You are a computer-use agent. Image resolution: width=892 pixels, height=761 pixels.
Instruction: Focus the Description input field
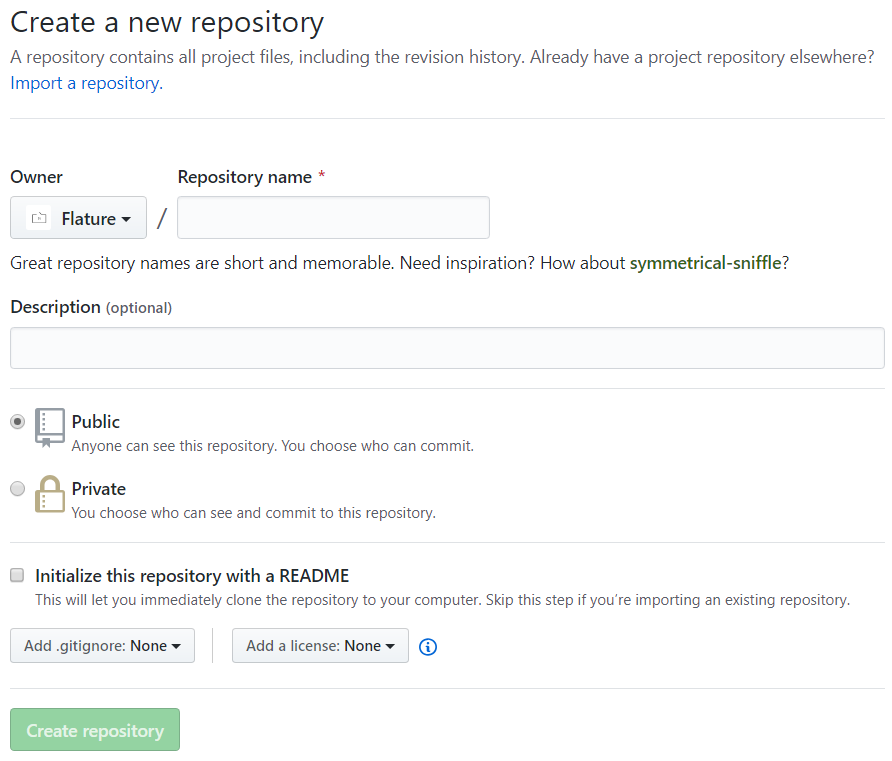447,348
